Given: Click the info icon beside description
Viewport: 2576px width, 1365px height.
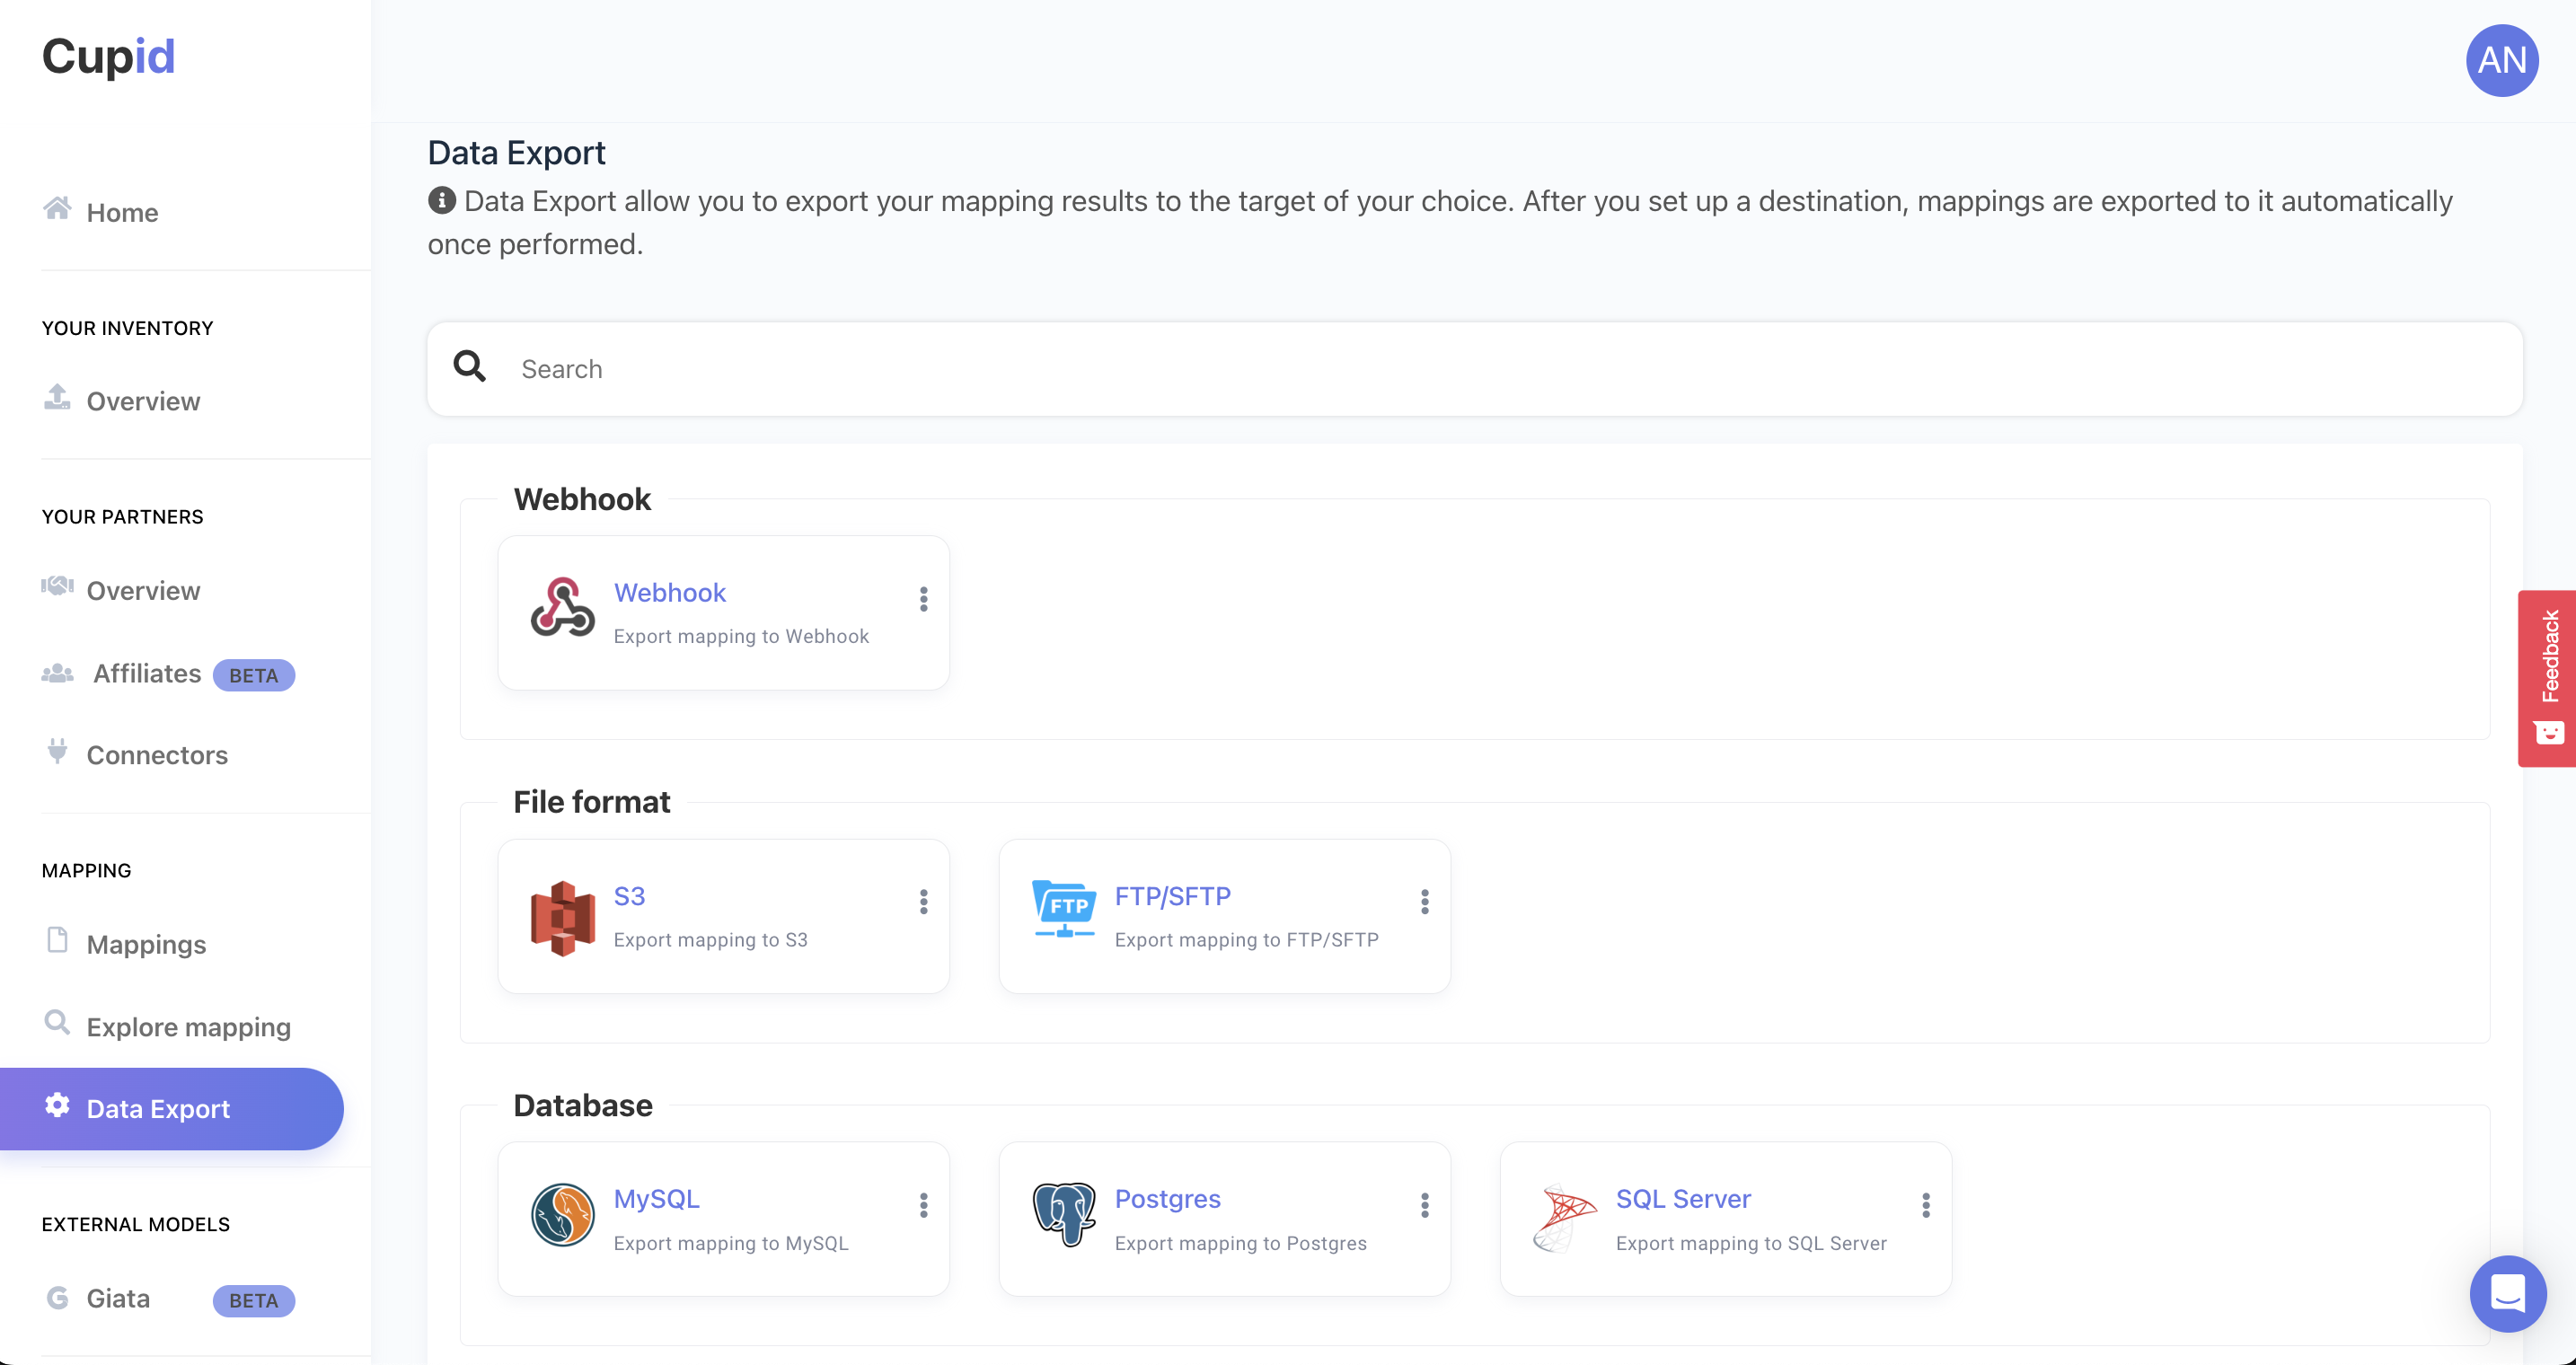Looking at the screenshot, I should click(x=441, y=201).
